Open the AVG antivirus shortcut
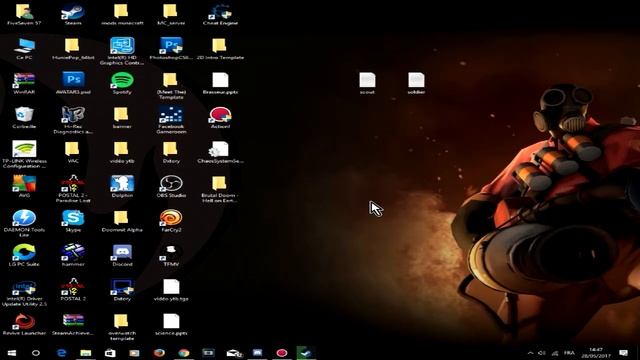 (24, 187)
